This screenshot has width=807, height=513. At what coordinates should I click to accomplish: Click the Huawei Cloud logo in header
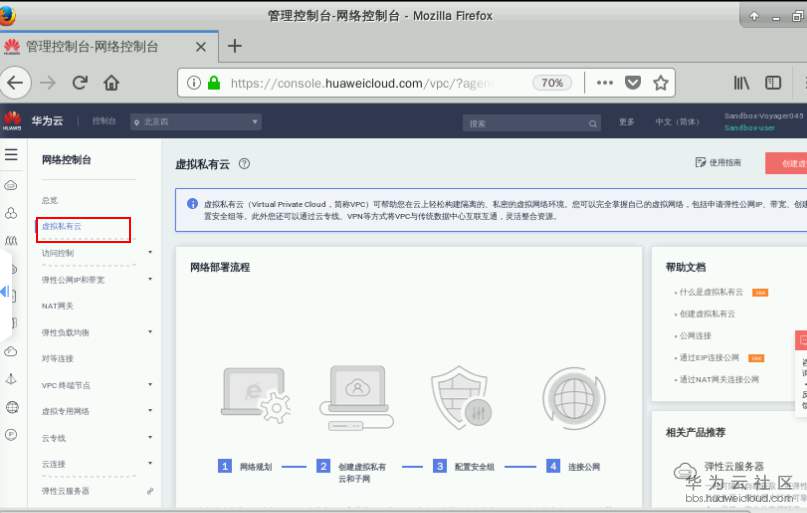(x=12, y=120)
